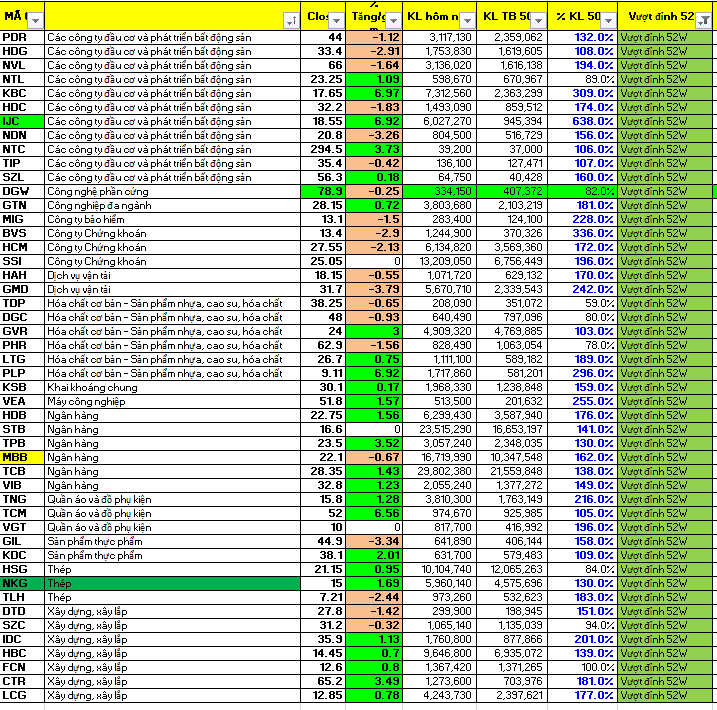717x710 pixels.
Task: Select the LCG ticker cell
Action: 22,695
